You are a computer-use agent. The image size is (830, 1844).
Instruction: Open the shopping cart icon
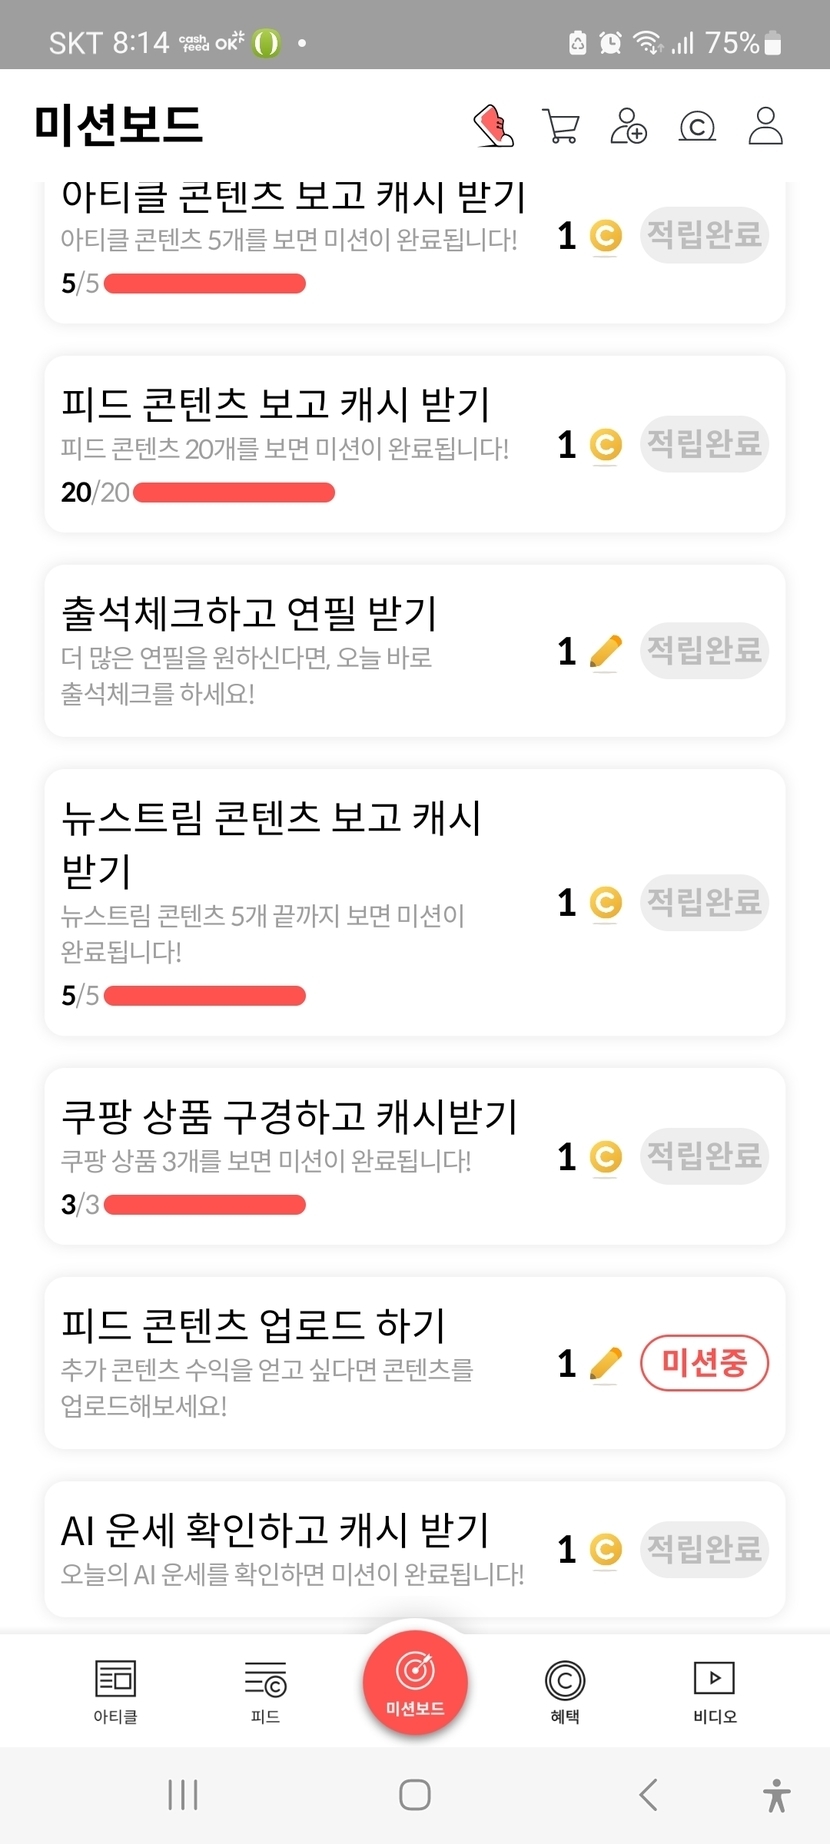pos(561,127)
